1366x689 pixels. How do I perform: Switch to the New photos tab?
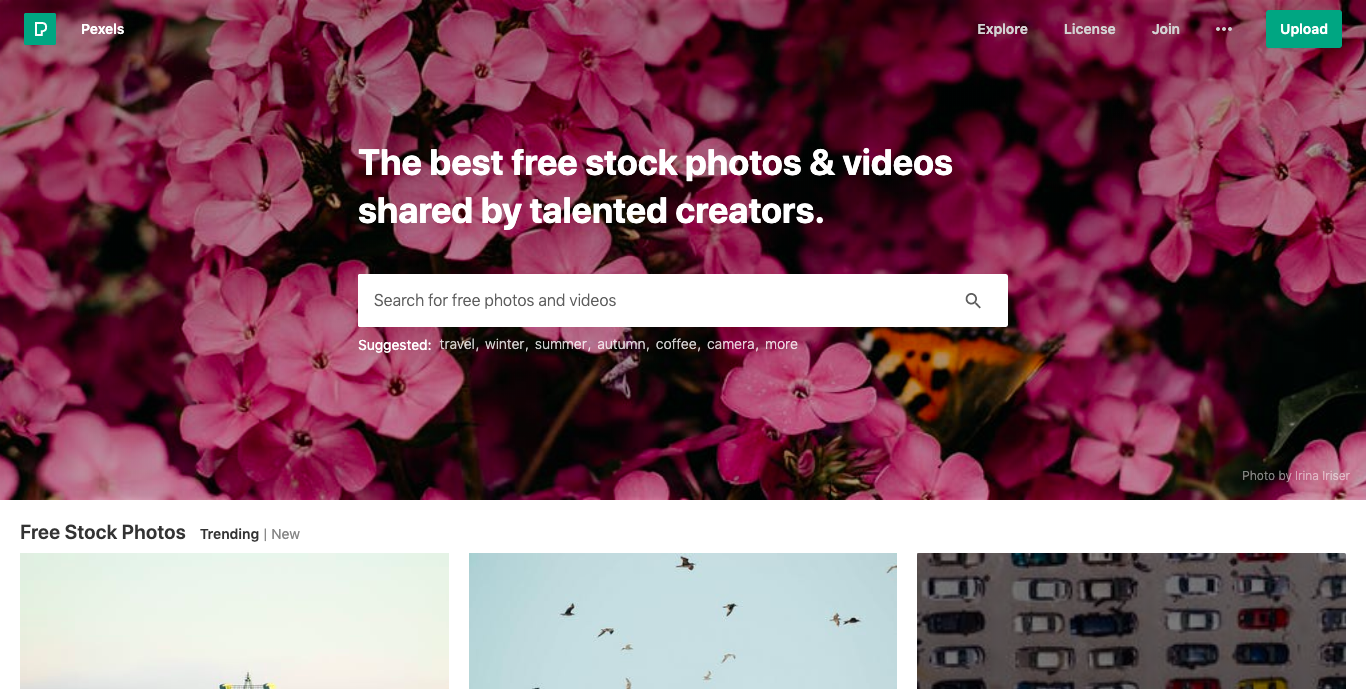(x=285, y=534)
